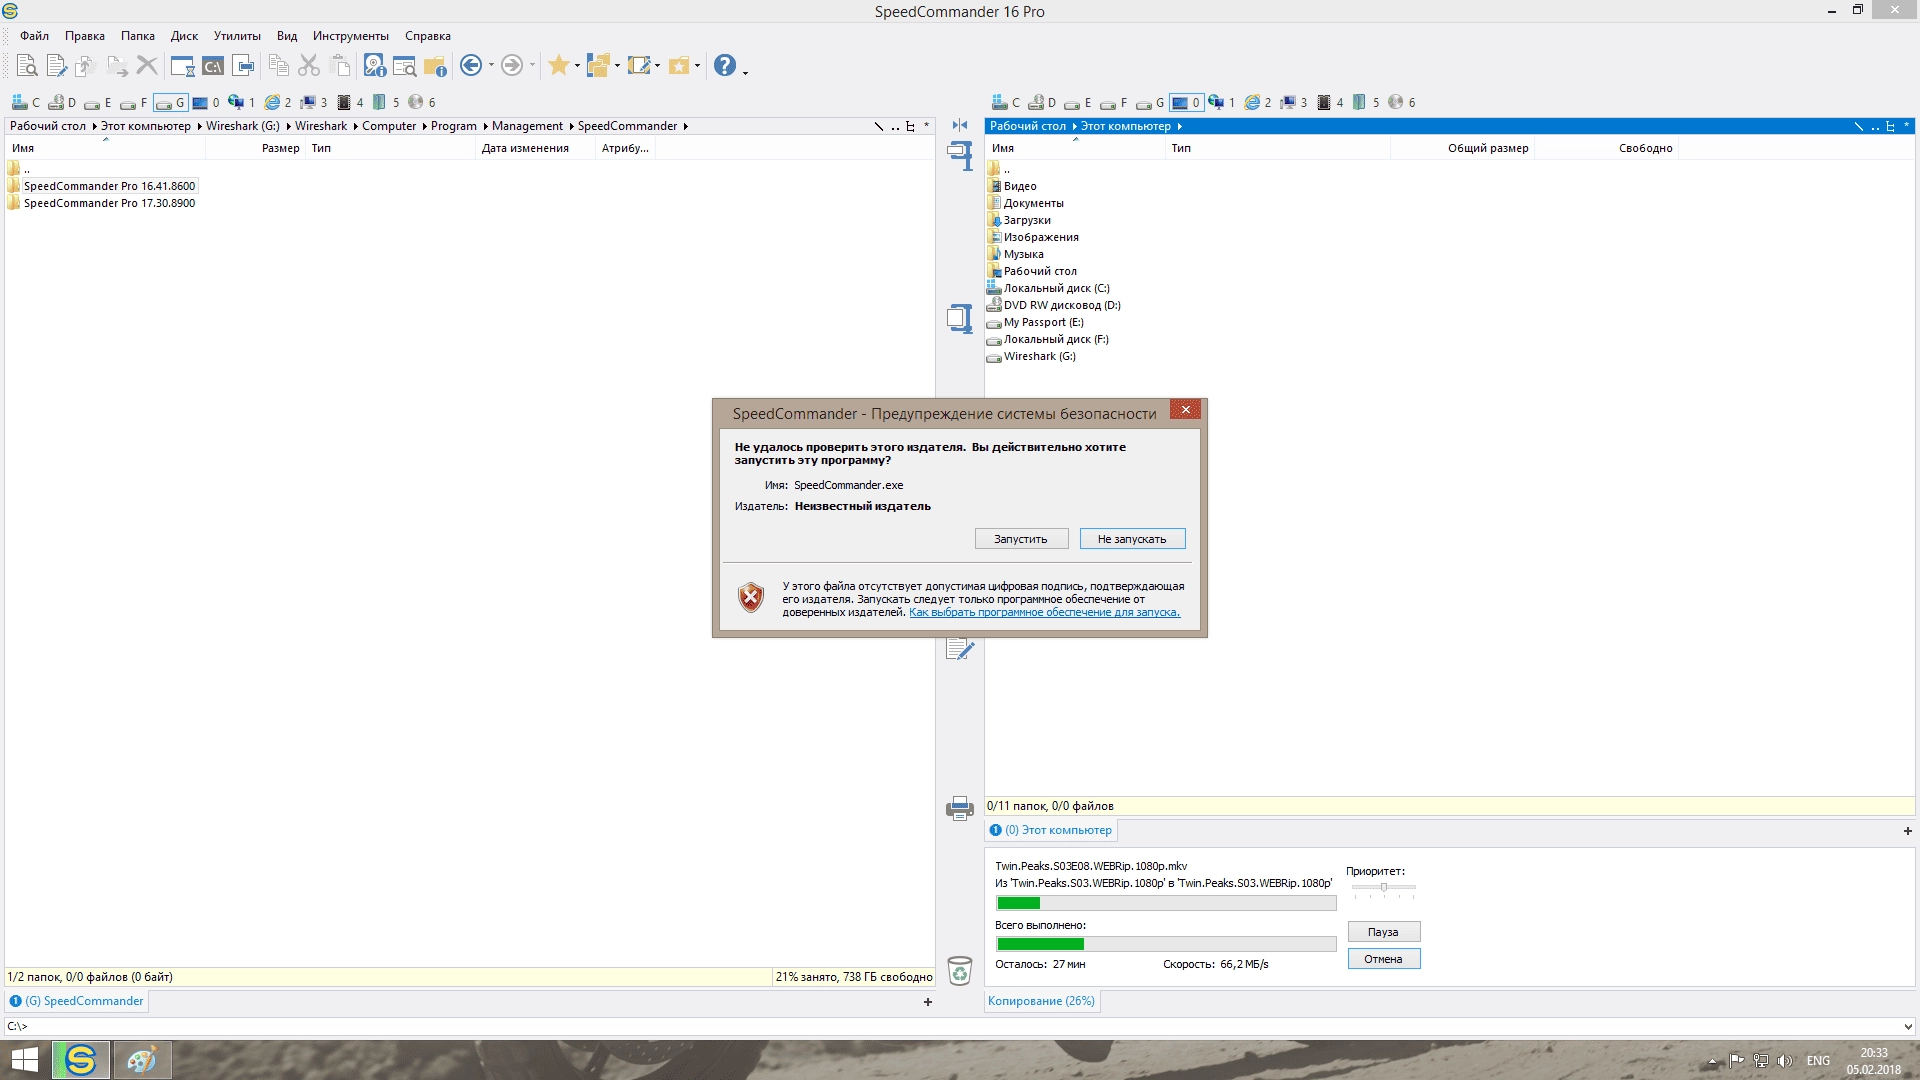This screenshot has width=1920, height=1080.
Task: Click the Favorites star toolbar icon
Action: pos(558,66)
